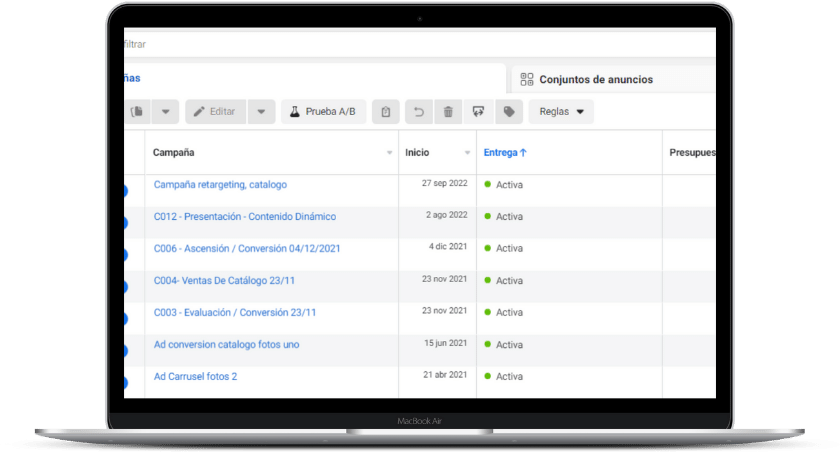Toggle the Campaña retargeting, catalogo switch
Screen dimensions: 840x452
click(x=125, y=191)
